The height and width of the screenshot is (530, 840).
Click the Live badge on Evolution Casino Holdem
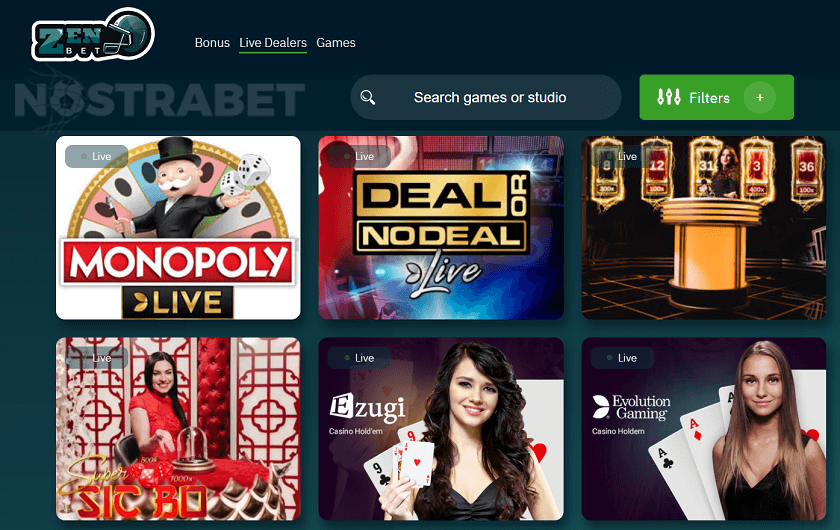click(622, 358)
